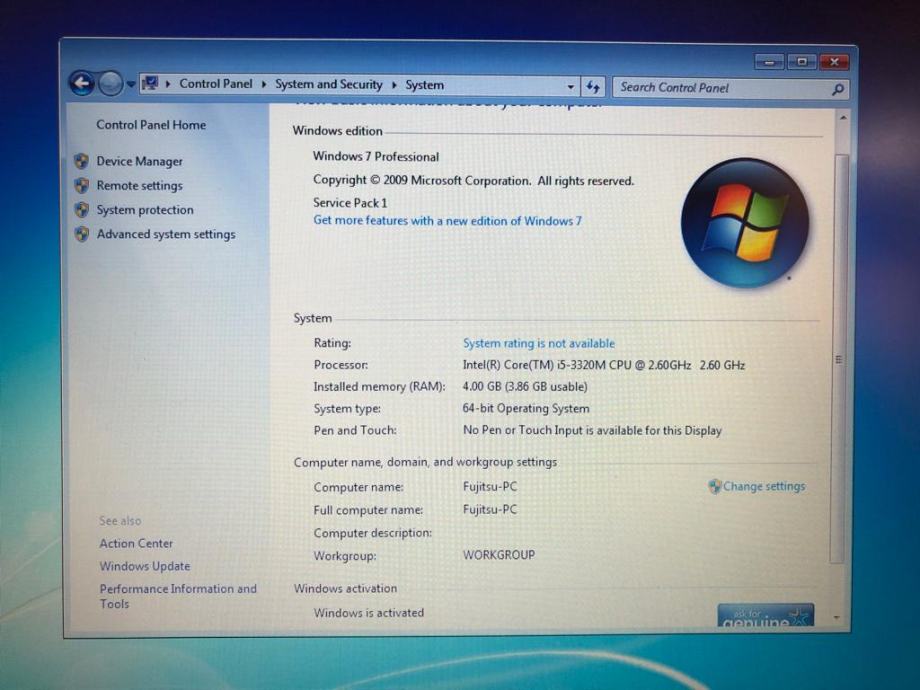920x690 pixels.
Task: Click the 4.00 GB installed memory value
Action: click(x=525, y=387)
